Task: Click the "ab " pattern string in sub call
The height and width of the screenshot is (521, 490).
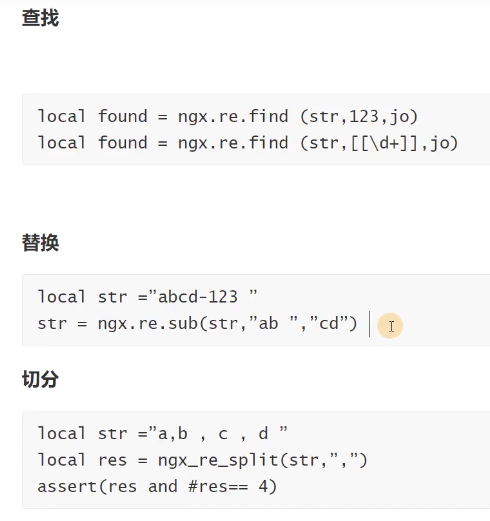Action: pos(273,323)
